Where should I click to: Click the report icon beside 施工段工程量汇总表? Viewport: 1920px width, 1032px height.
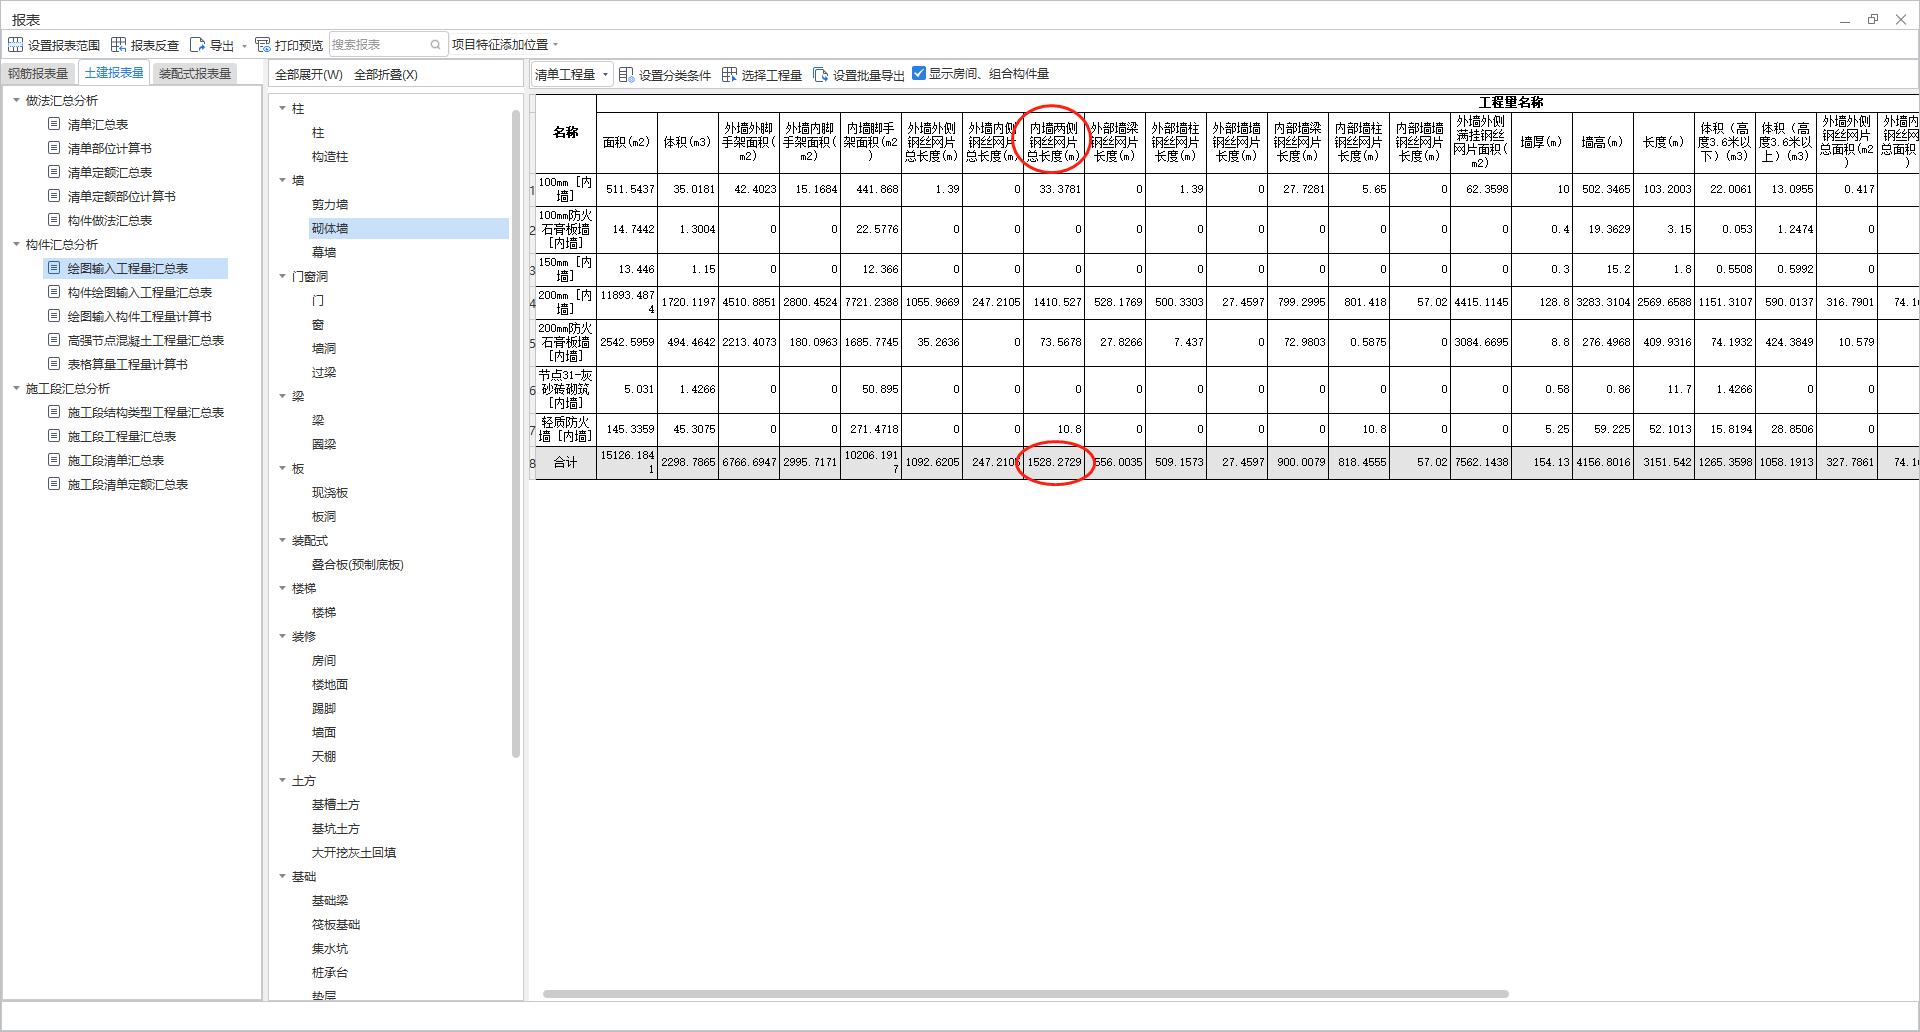point(54,436)
